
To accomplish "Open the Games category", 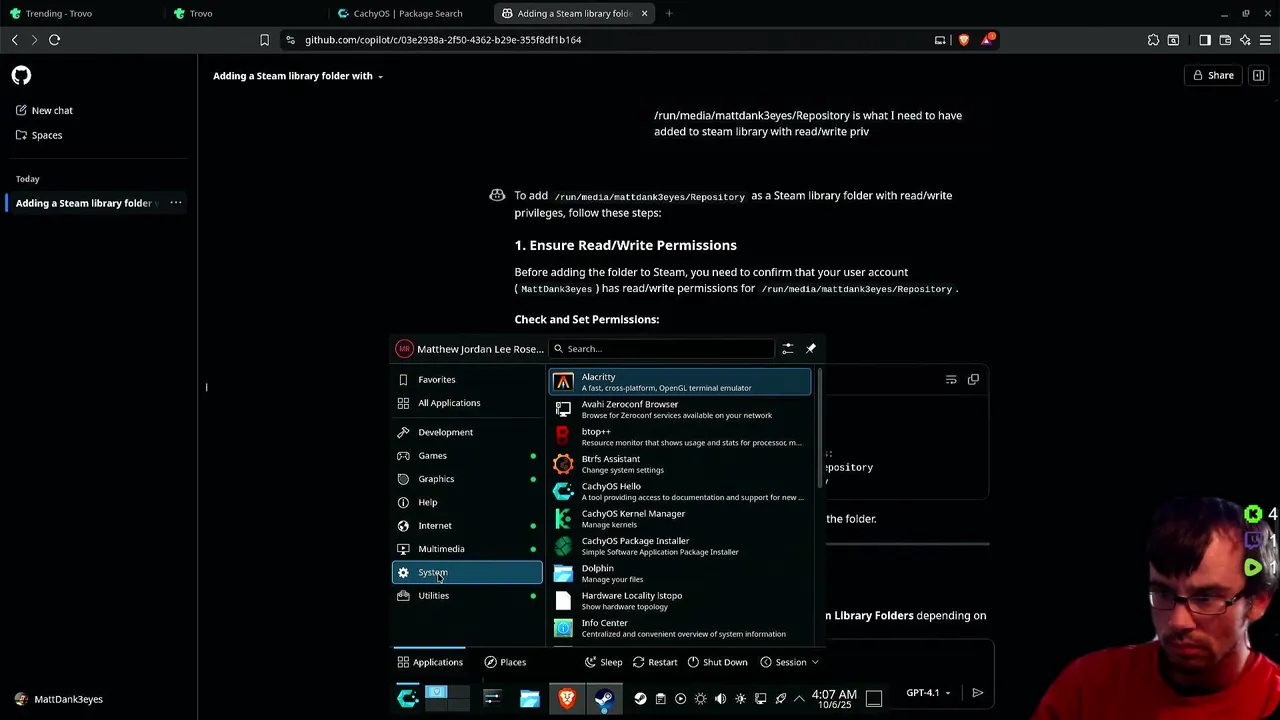I will click(x=467, y=455).
